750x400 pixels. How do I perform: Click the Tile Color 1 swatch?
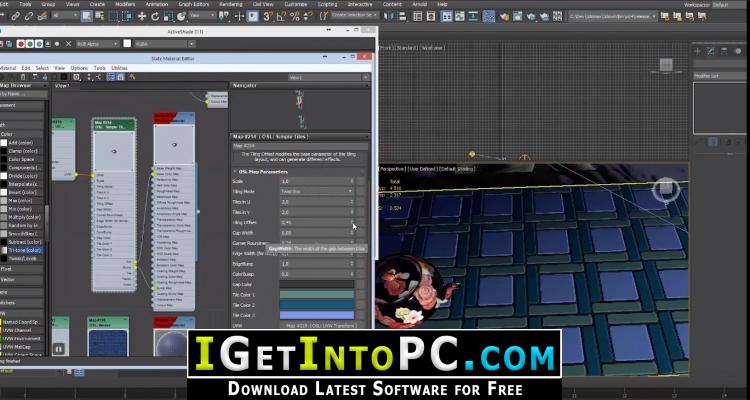click(x=317, y=295)
